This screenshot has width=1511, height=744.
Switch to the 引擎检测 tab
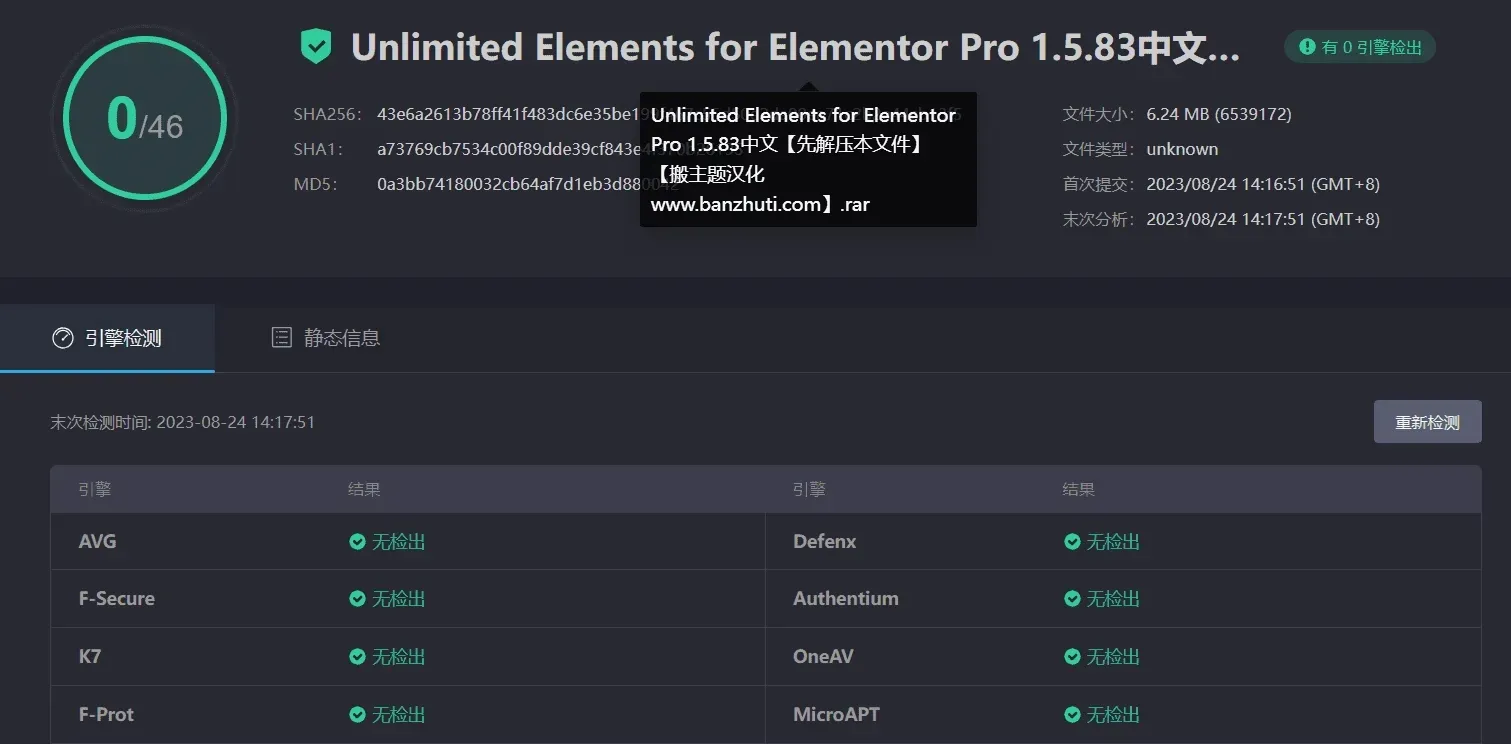(x=107, y=338)
